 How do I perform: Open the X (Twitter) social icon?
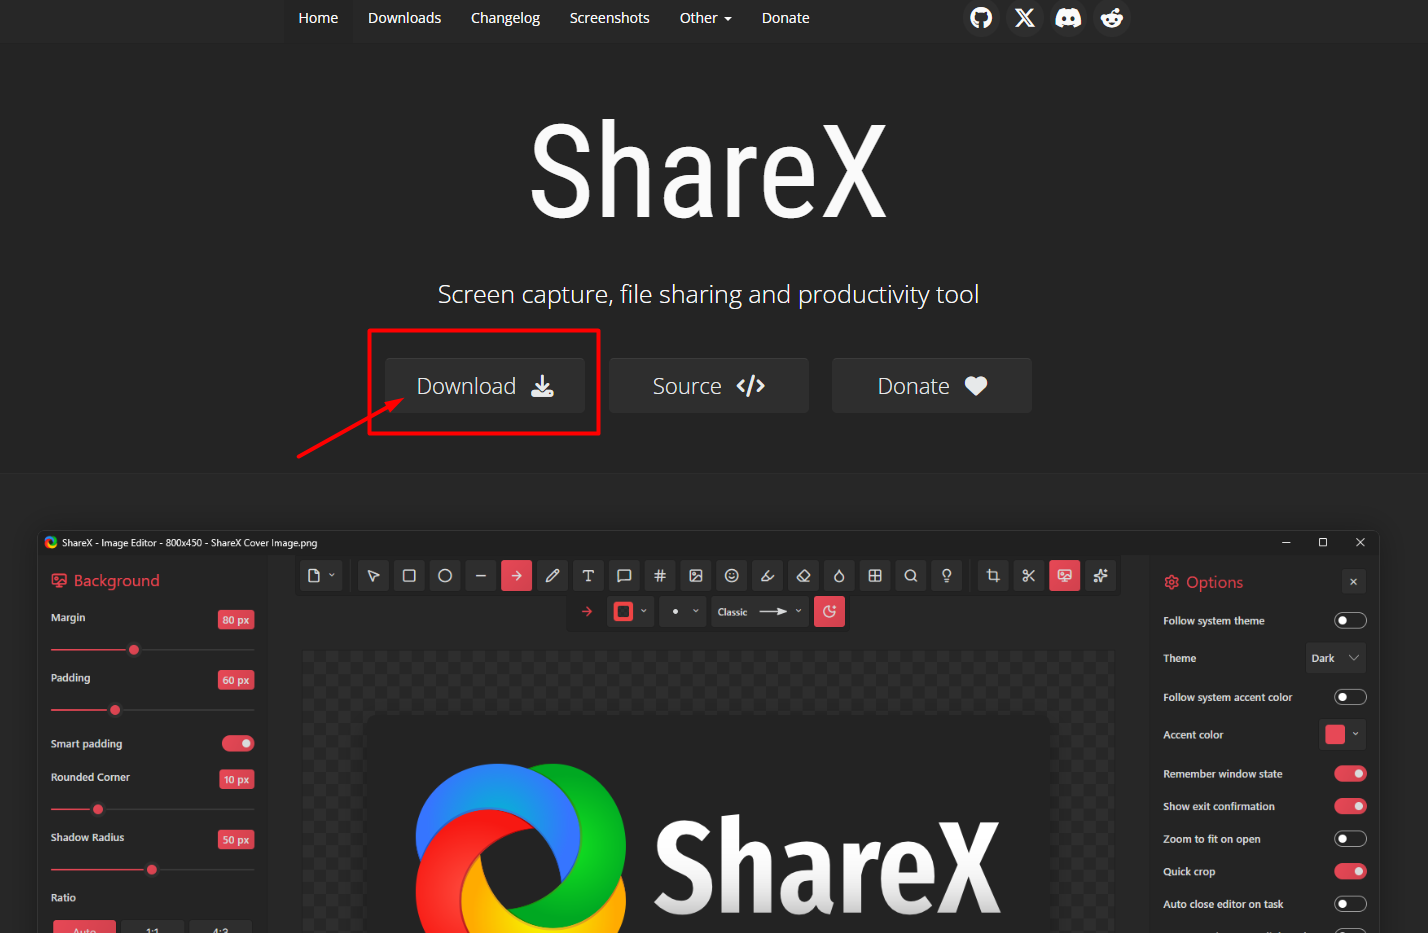tap(1025, 18)
